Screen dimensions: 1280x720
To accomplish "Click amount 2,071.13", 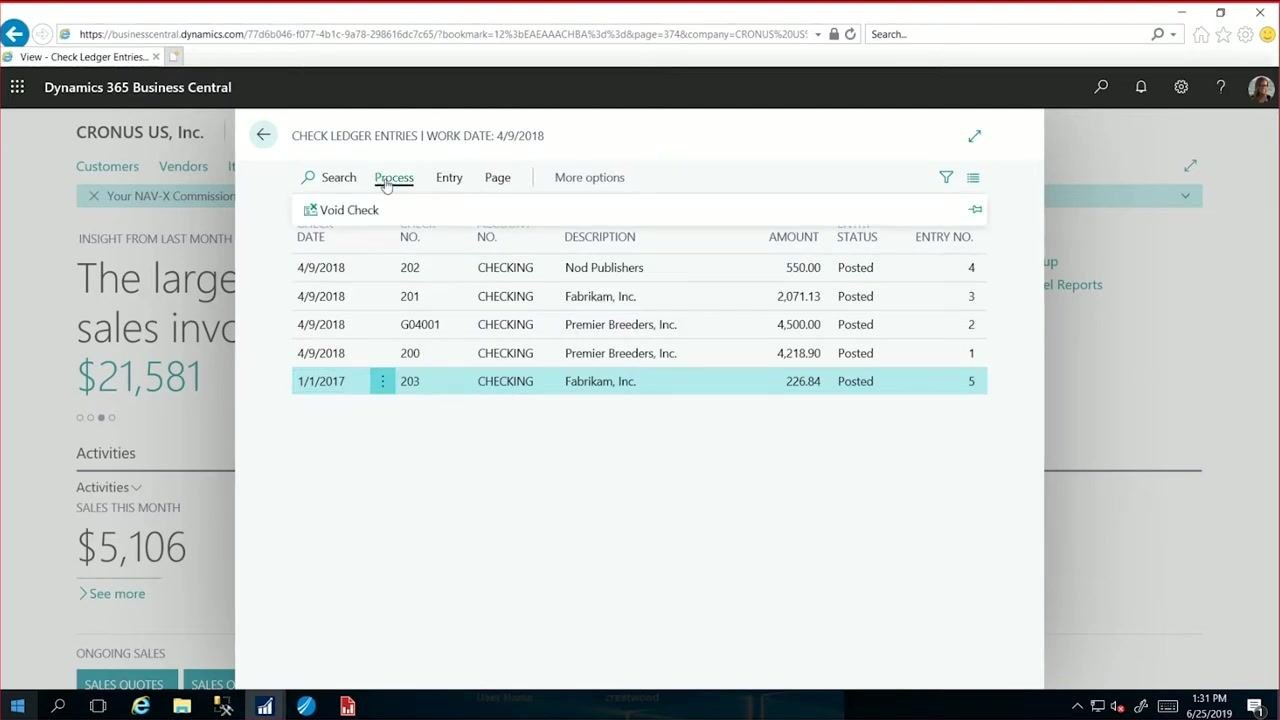I will point(798,296).
